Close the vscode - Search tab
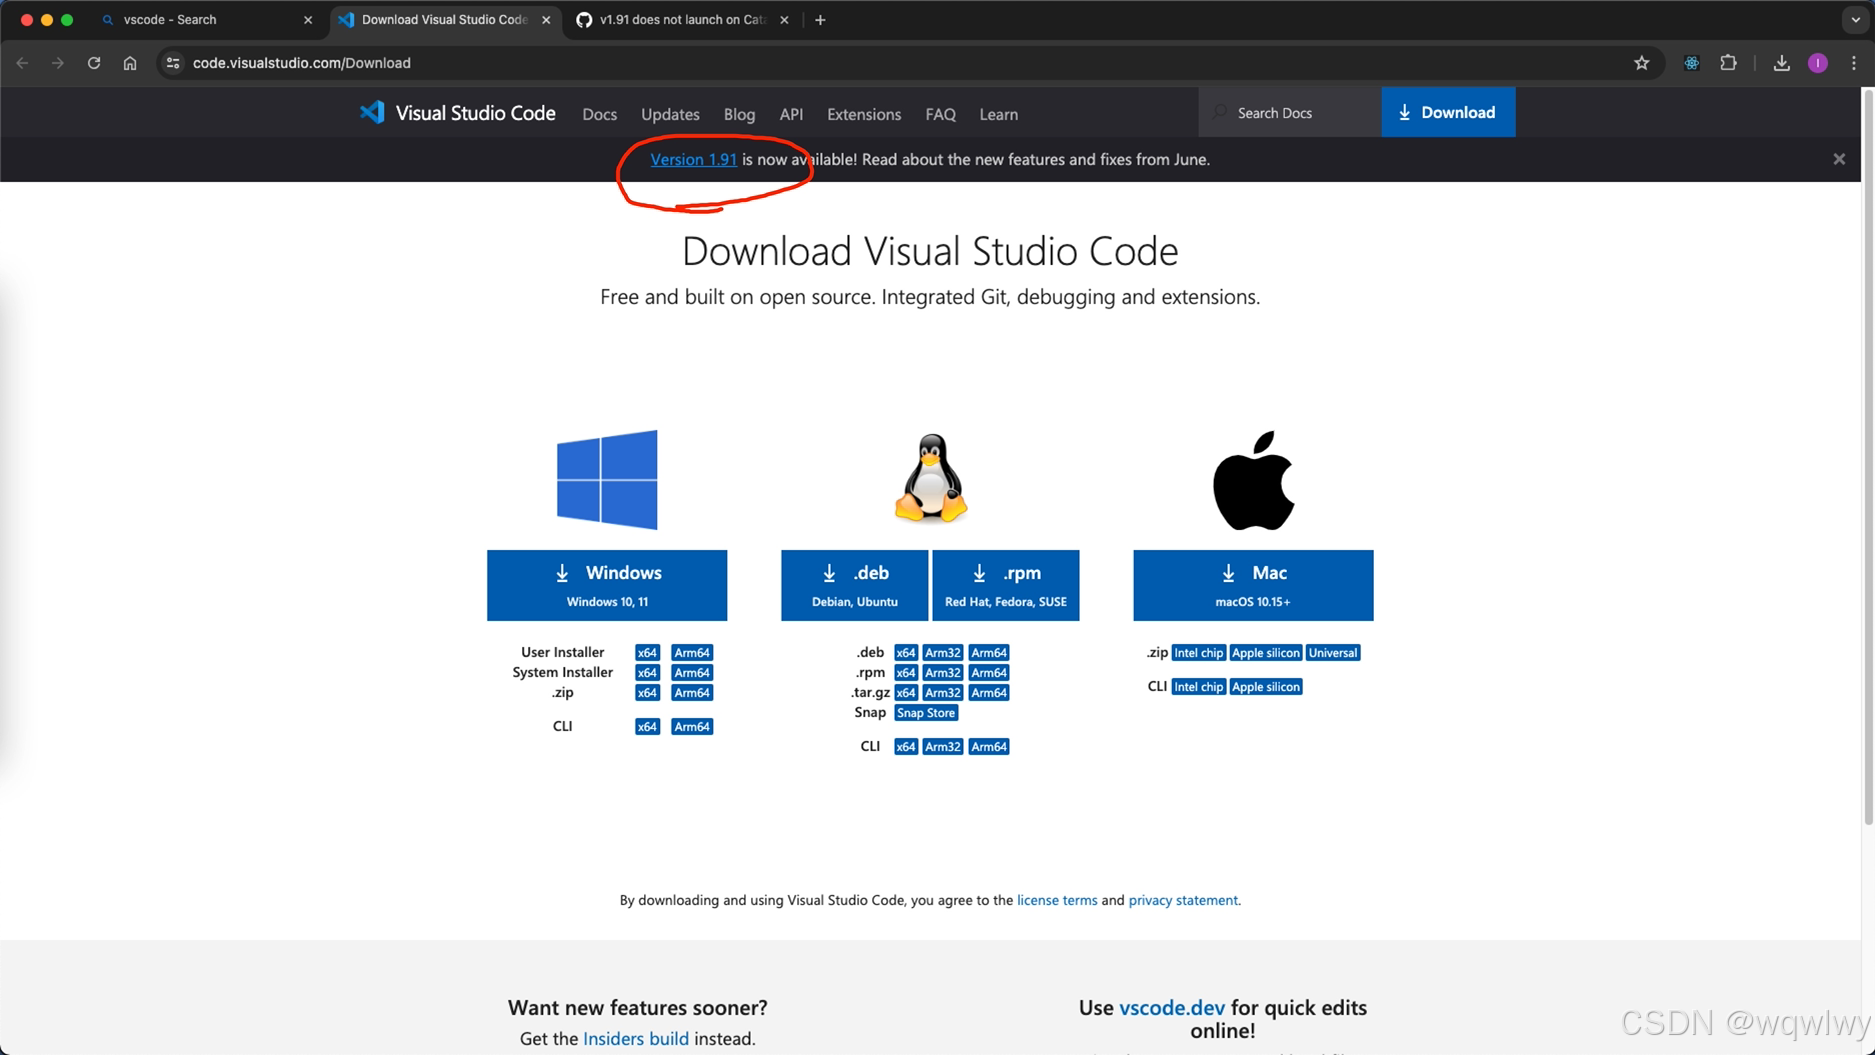This screenshot has height=1055, width=1875. pos(307,20)
